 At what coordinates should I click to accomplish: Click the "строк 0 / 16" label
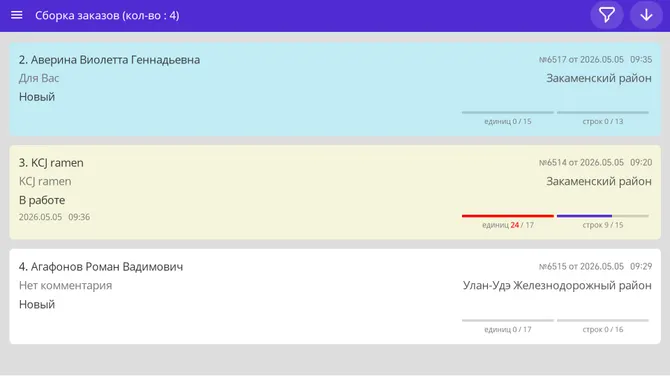coord(602,329)
